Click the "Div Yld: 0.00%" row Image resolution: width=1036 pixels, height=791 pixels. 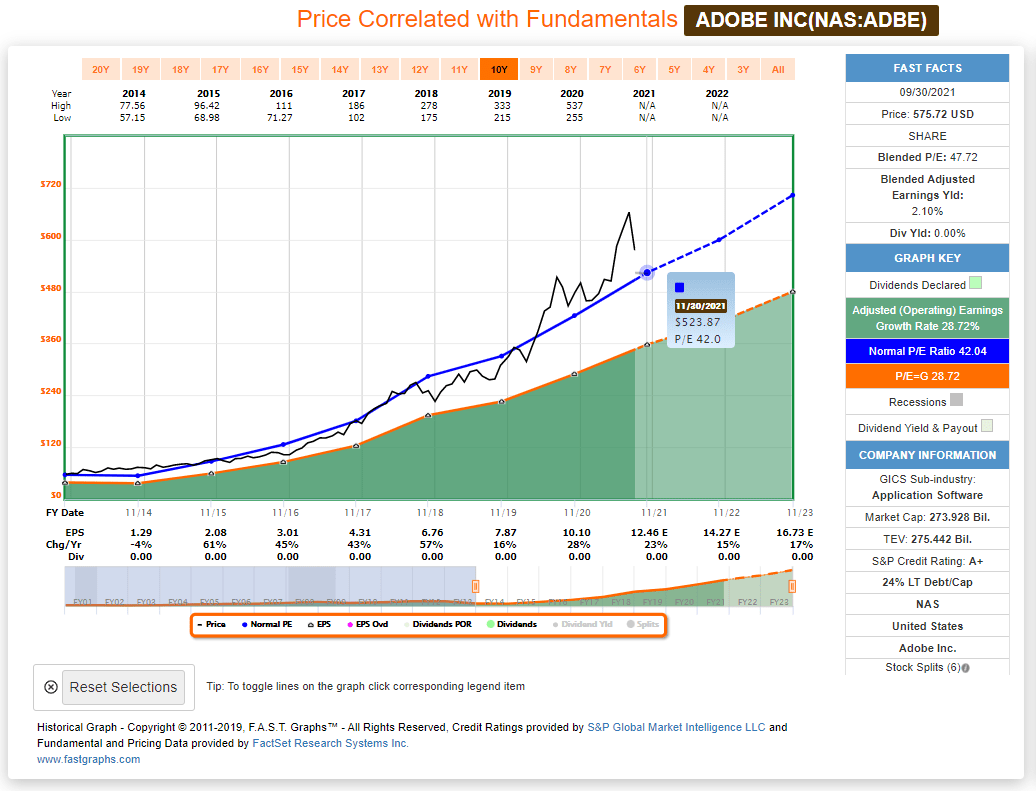[x=927, y=233]
